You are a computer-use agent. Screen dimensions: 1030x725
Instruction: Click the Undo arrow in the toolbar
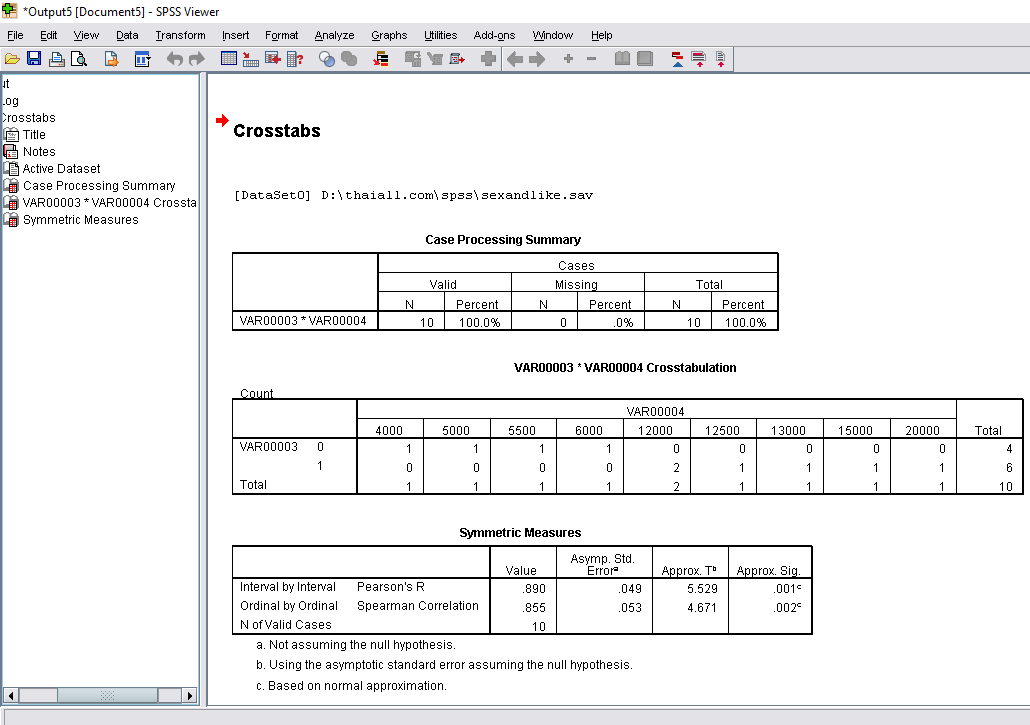click(x=175, y=59)
